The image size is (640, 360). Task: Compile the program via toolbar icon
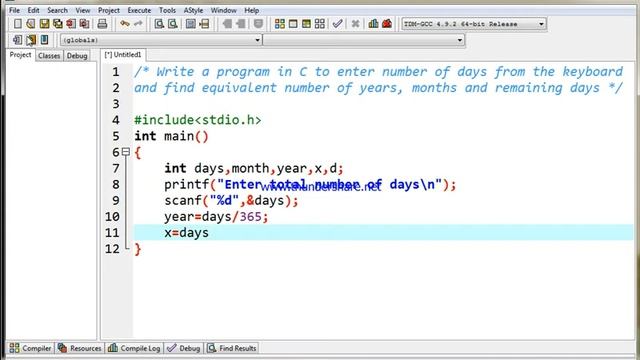(x=280, y=24)
